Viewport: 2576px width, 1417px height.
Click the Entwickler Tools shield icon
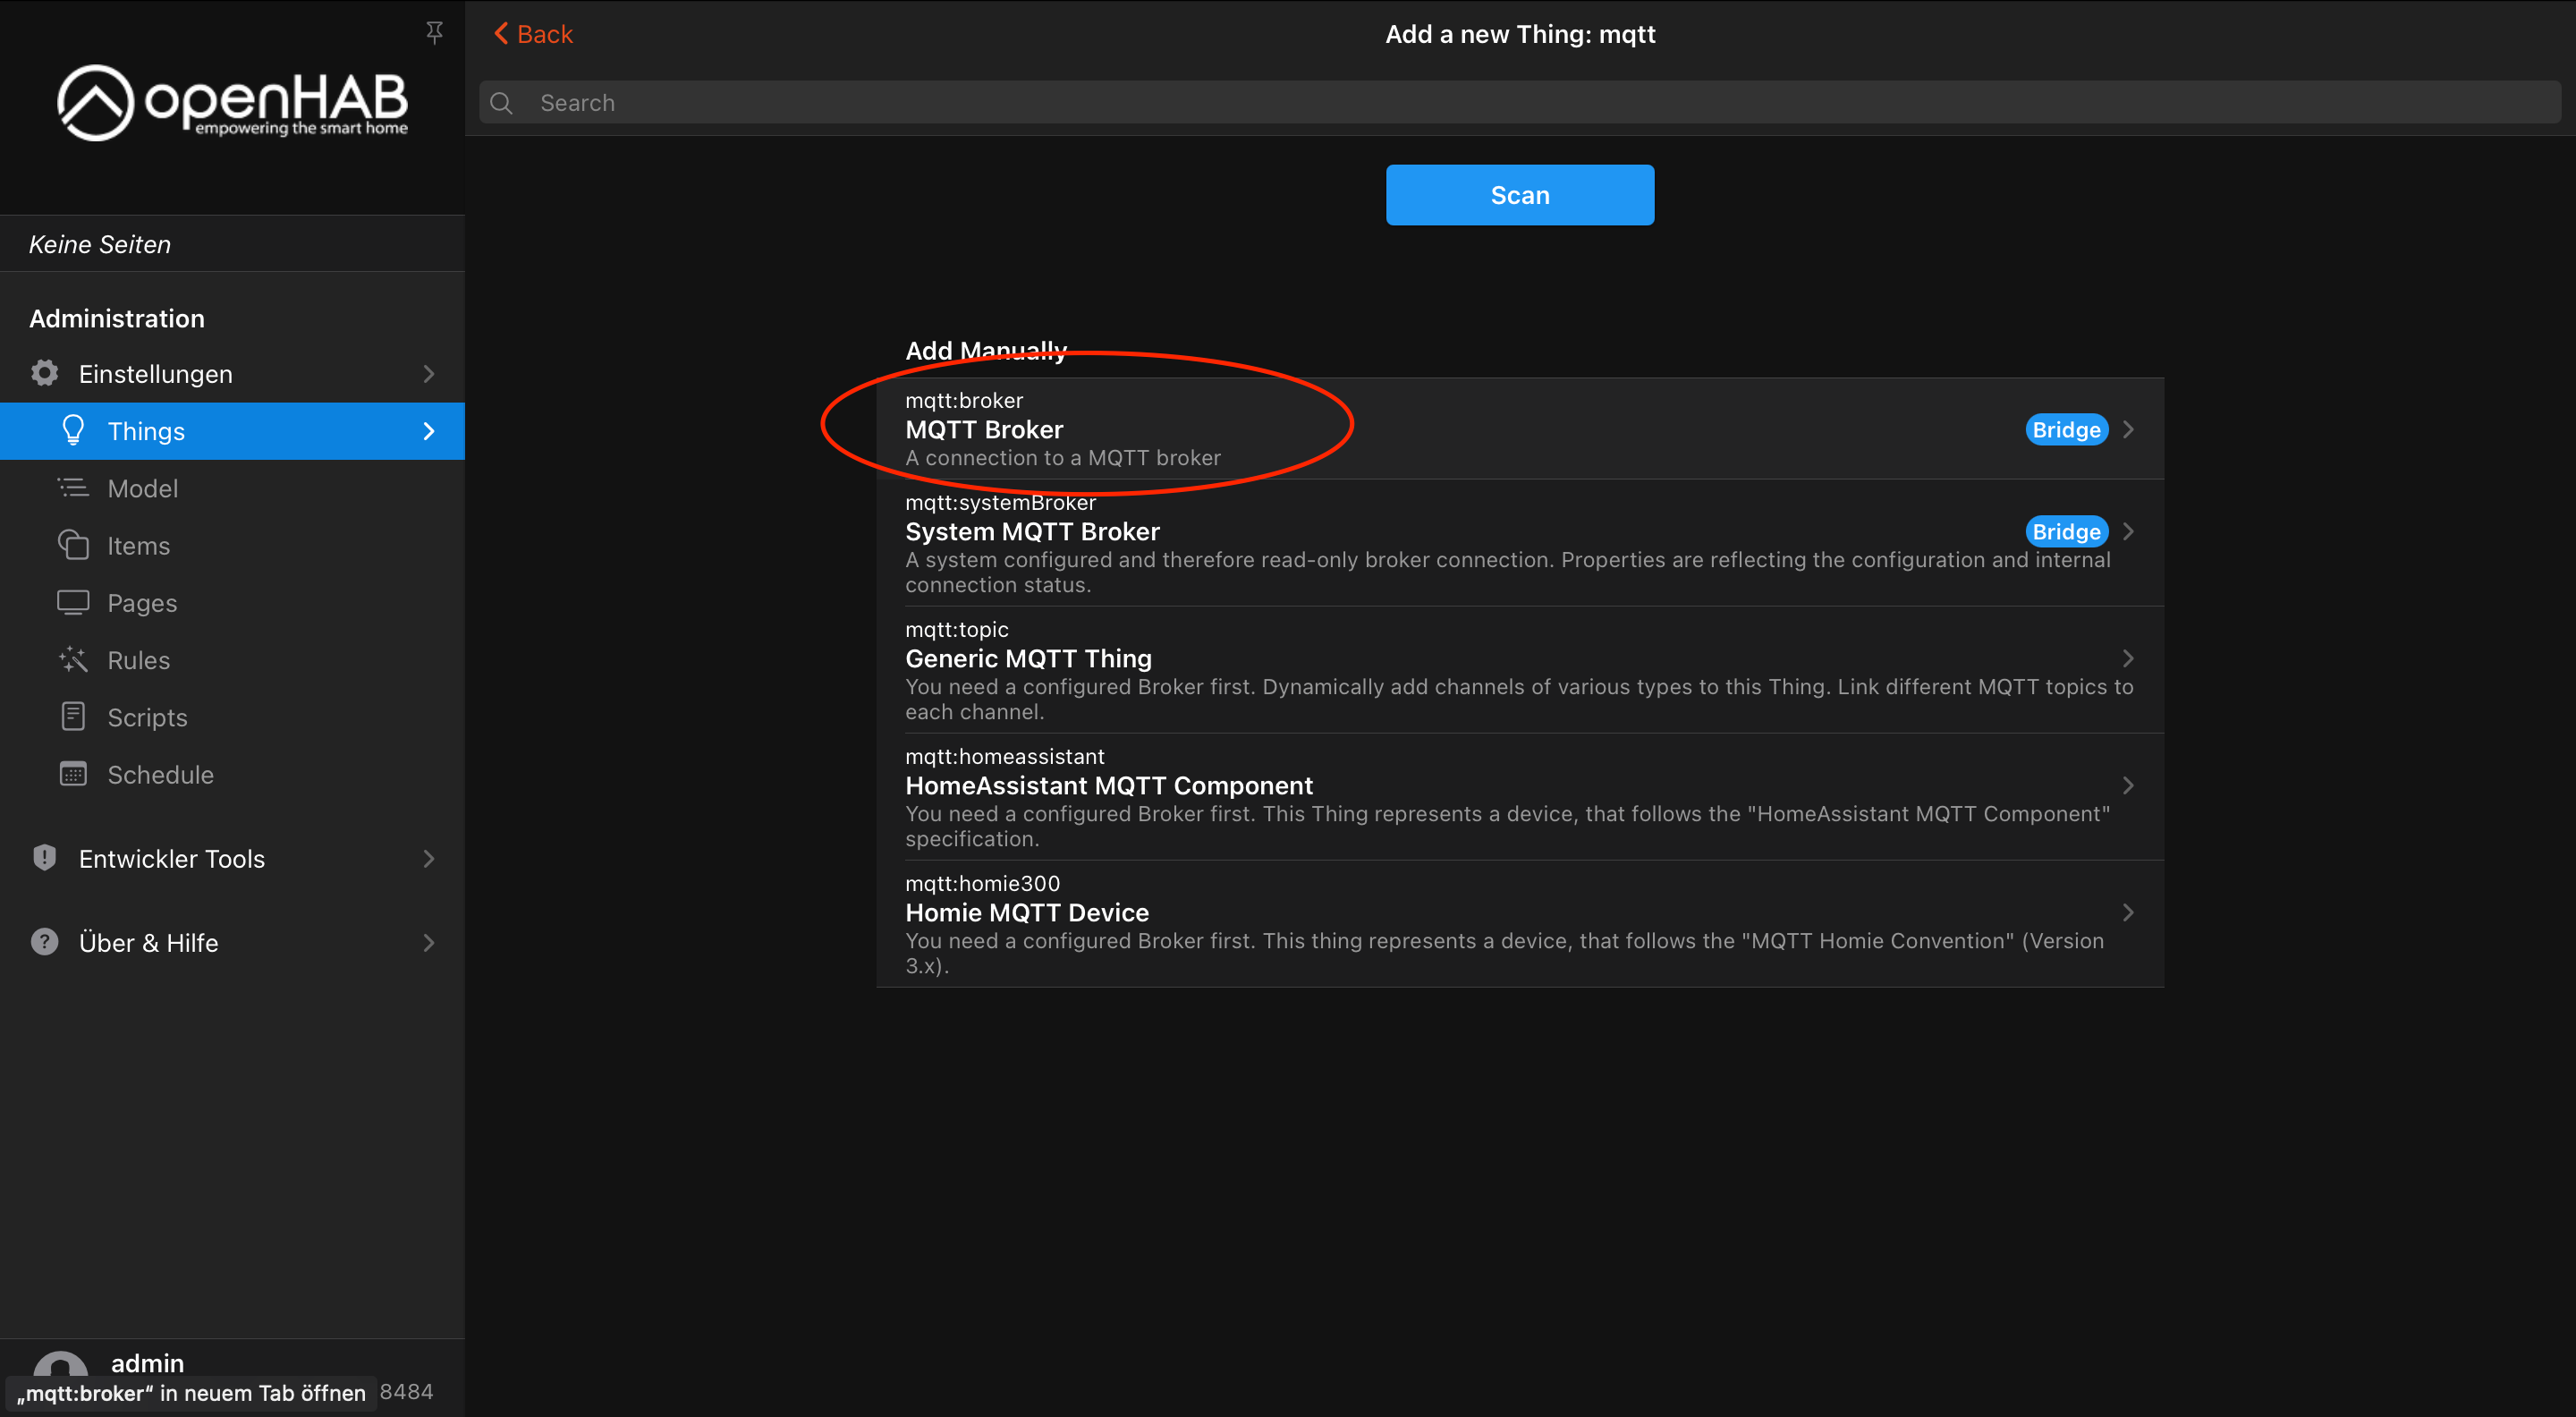tap(44, 858)
